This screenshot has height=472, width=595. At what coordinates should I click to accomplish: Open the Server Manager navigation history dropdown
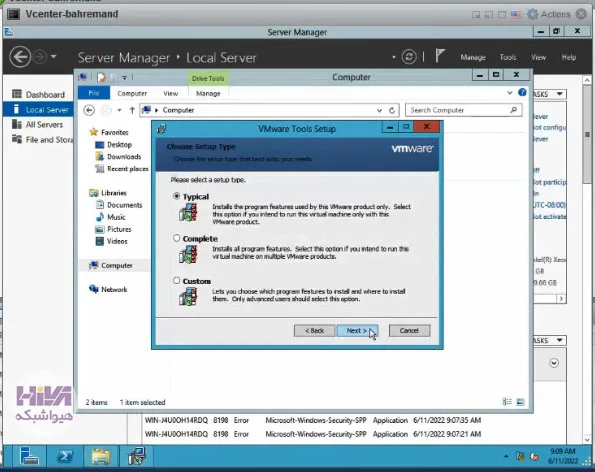[x=54, y=57]
